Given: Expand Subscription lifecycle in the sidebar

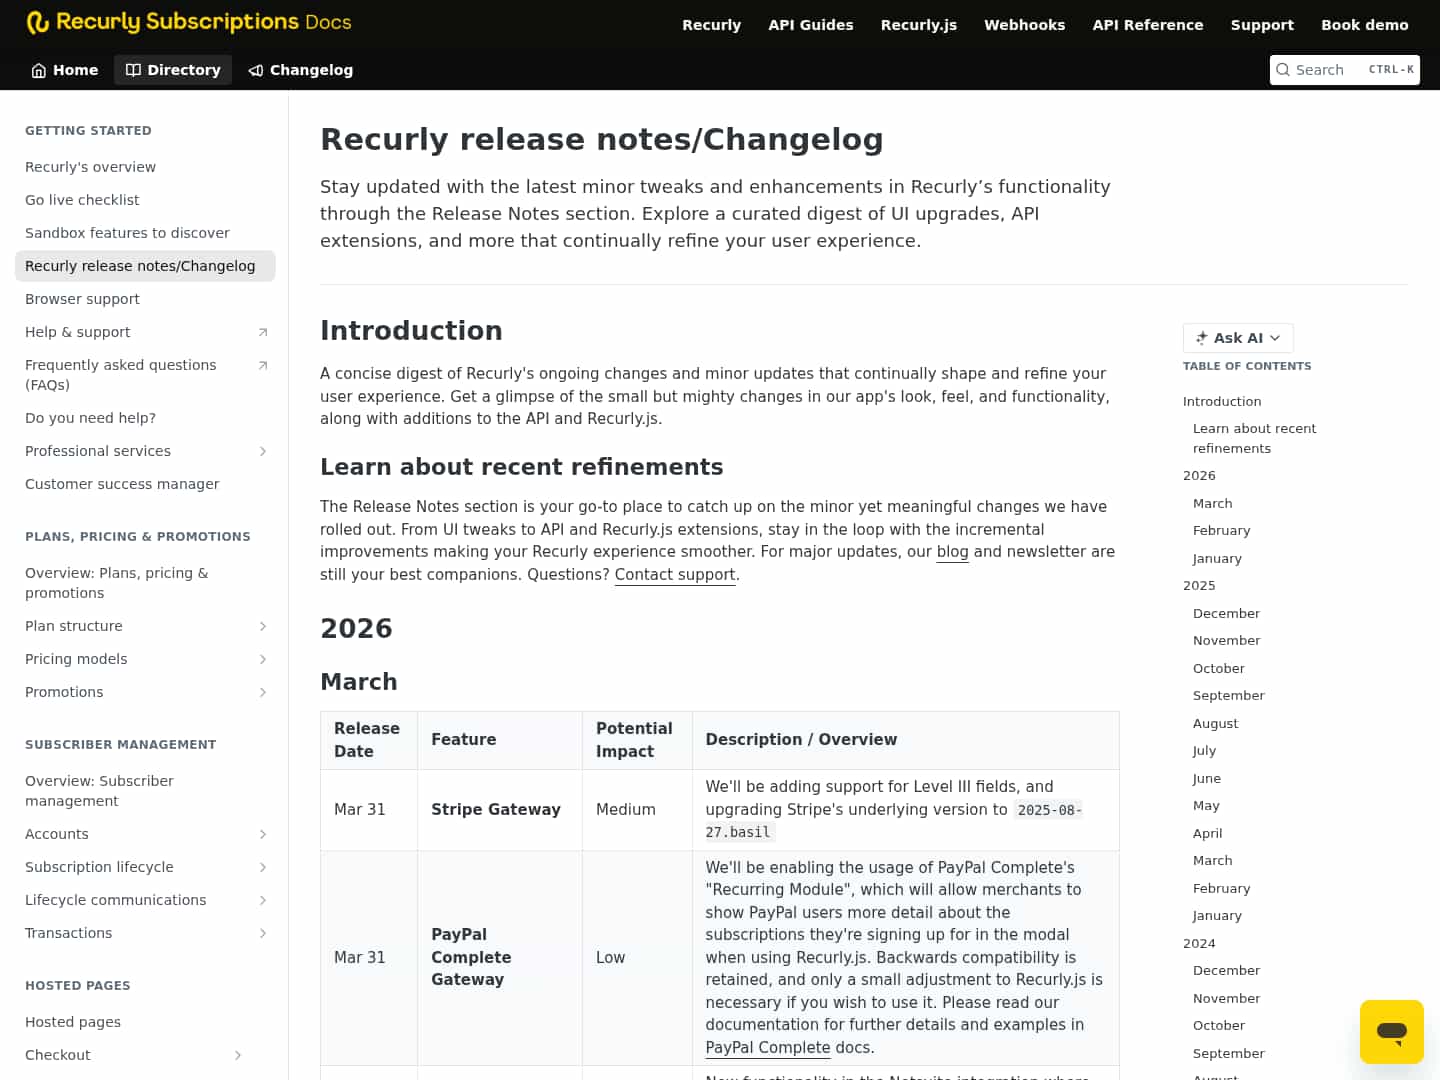Looking at the screenshot, I should [263, 867].
